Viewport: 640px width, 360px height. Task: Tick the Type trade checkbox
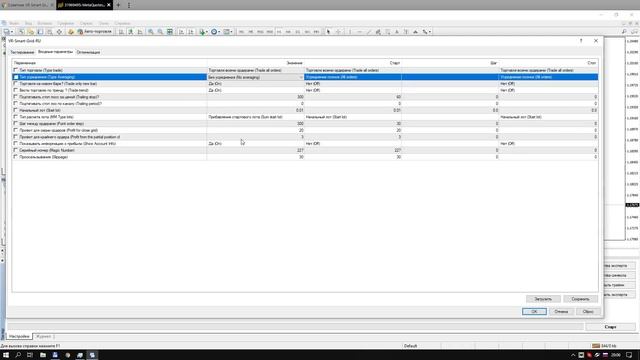(16, 70)
